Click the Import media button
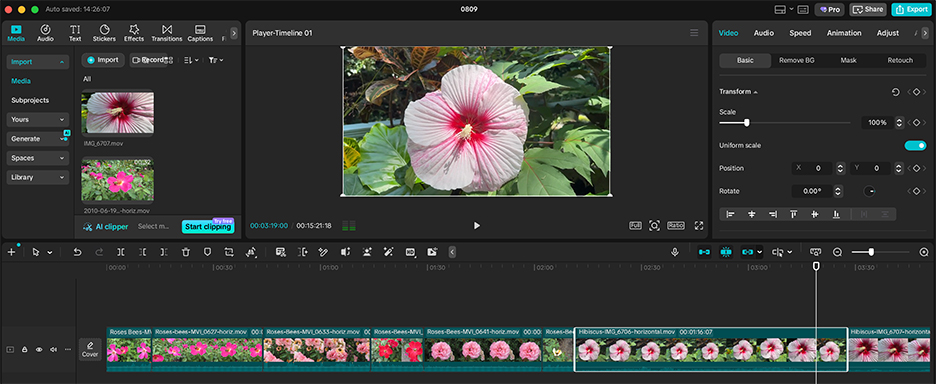The height and width of the screenshot is (384, 936). (x=103, y=60)
